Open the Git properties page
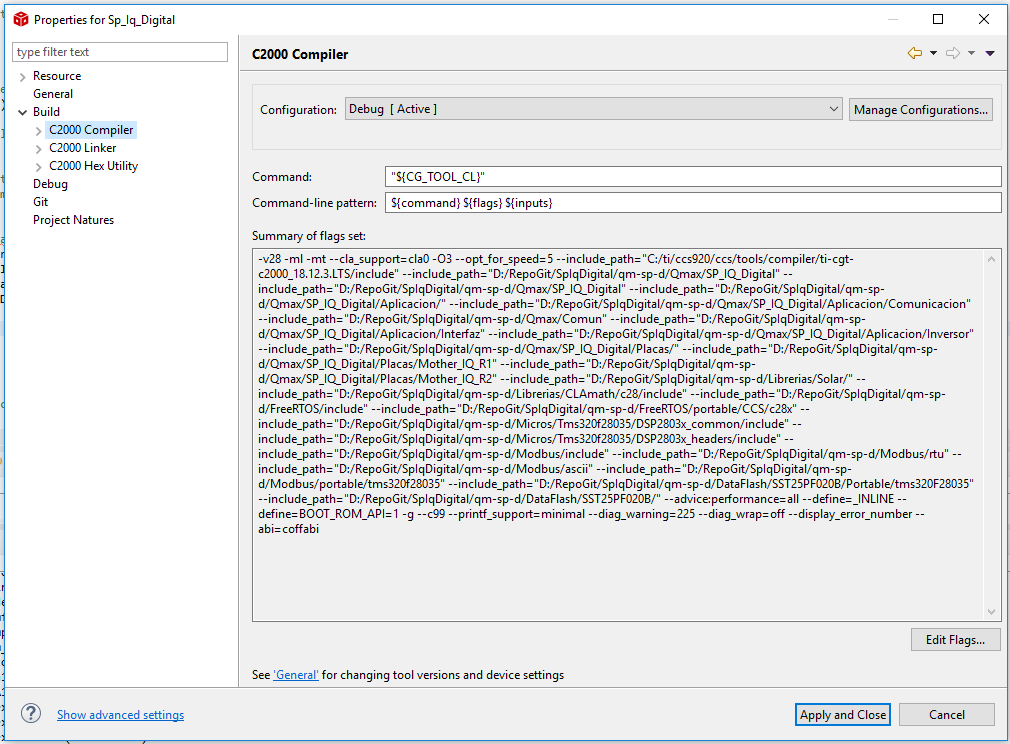The width and height of the screenshot is (1010, 744). (40, 201)
